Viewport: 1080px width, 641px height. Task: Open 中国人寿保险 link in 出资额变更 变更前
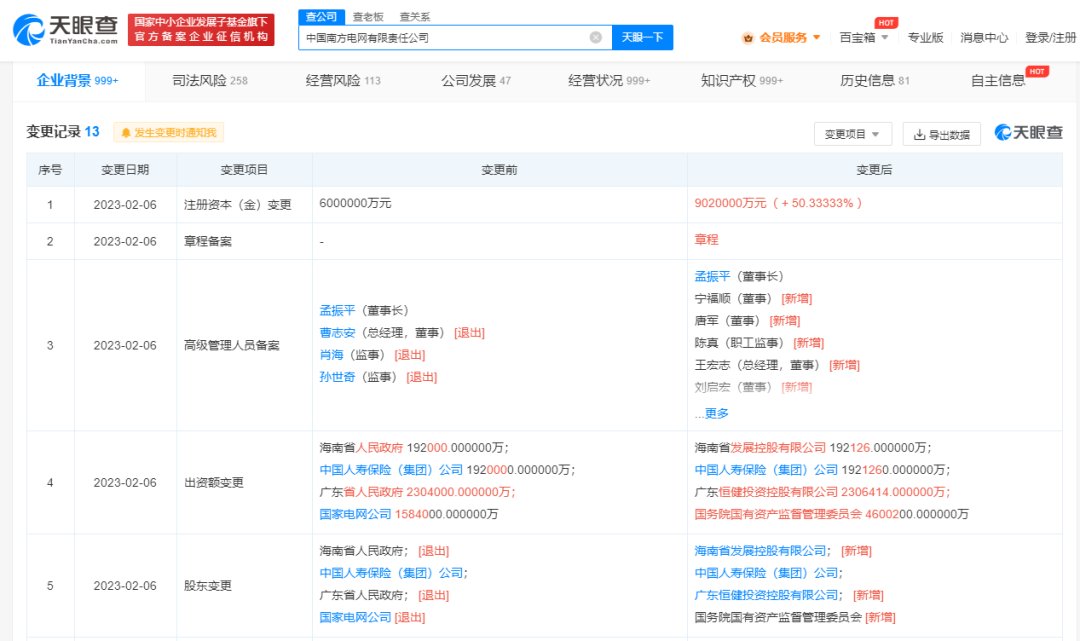click(x=391, y=470)
